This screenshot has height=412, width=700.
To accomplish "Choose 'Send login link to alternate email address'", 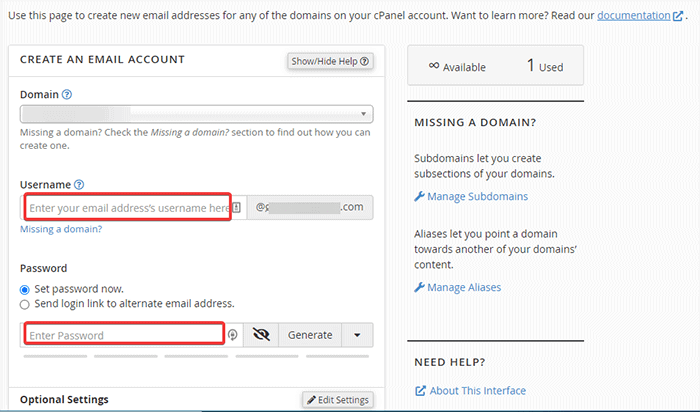I will (x=25, y=303).
